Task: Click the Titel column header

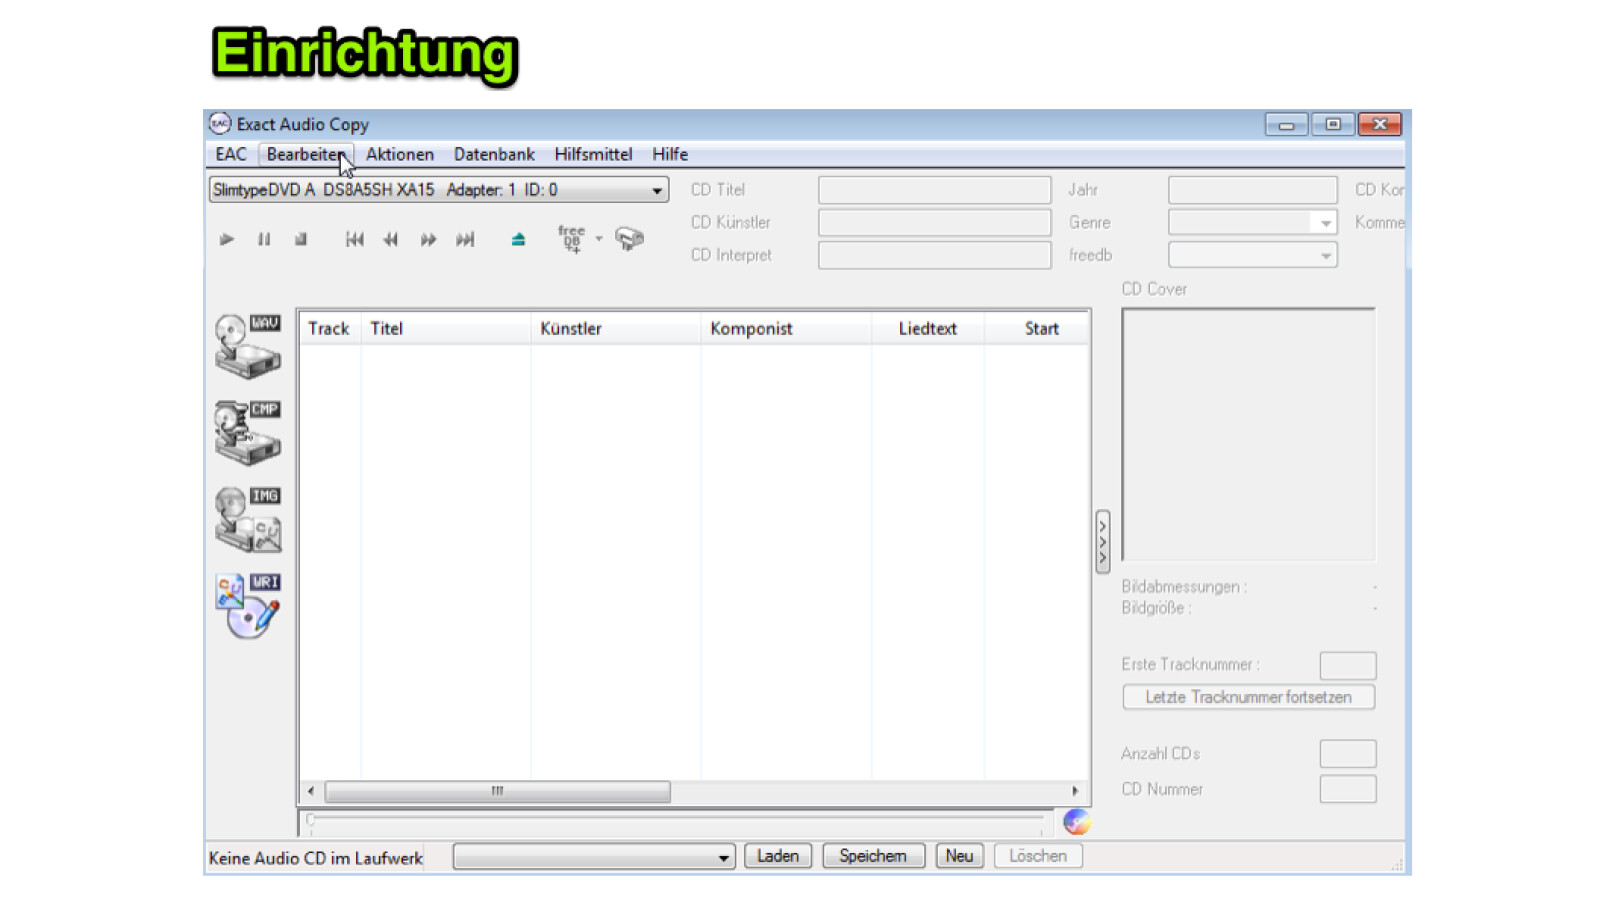Action: click(445, 329)
